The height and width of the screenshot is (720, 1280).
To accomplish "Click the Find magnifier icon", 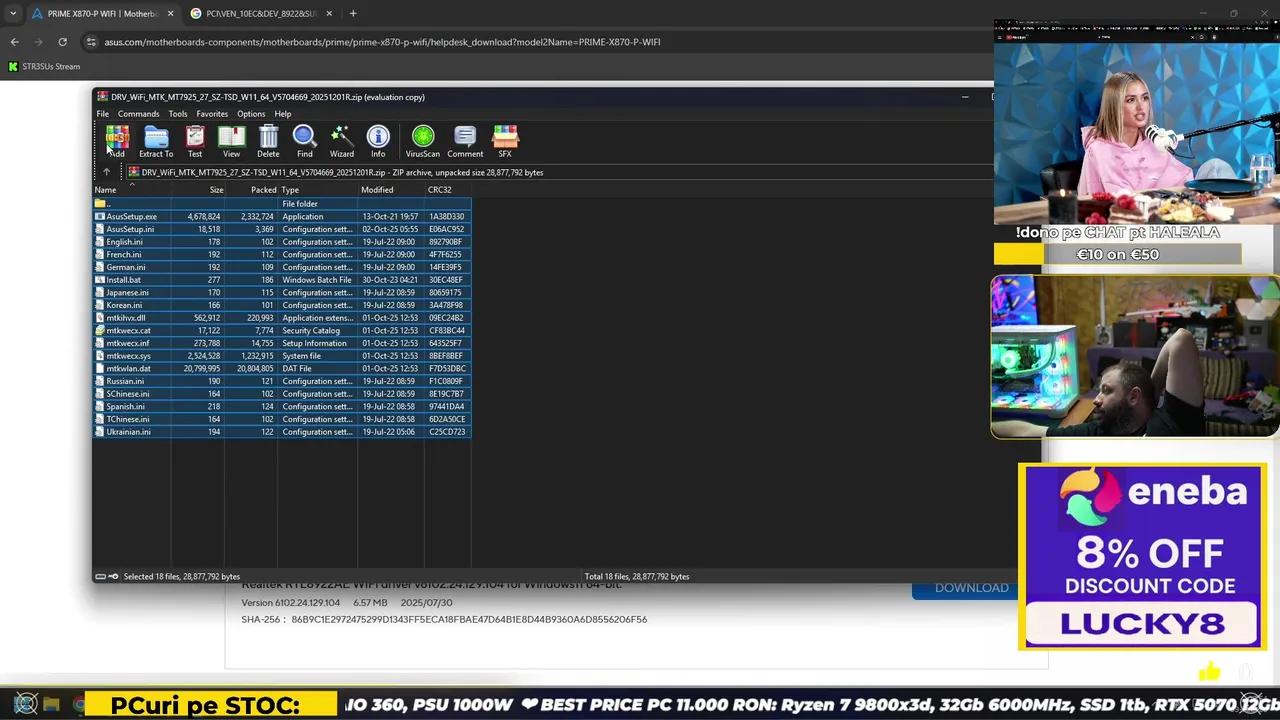I will 305,141.
